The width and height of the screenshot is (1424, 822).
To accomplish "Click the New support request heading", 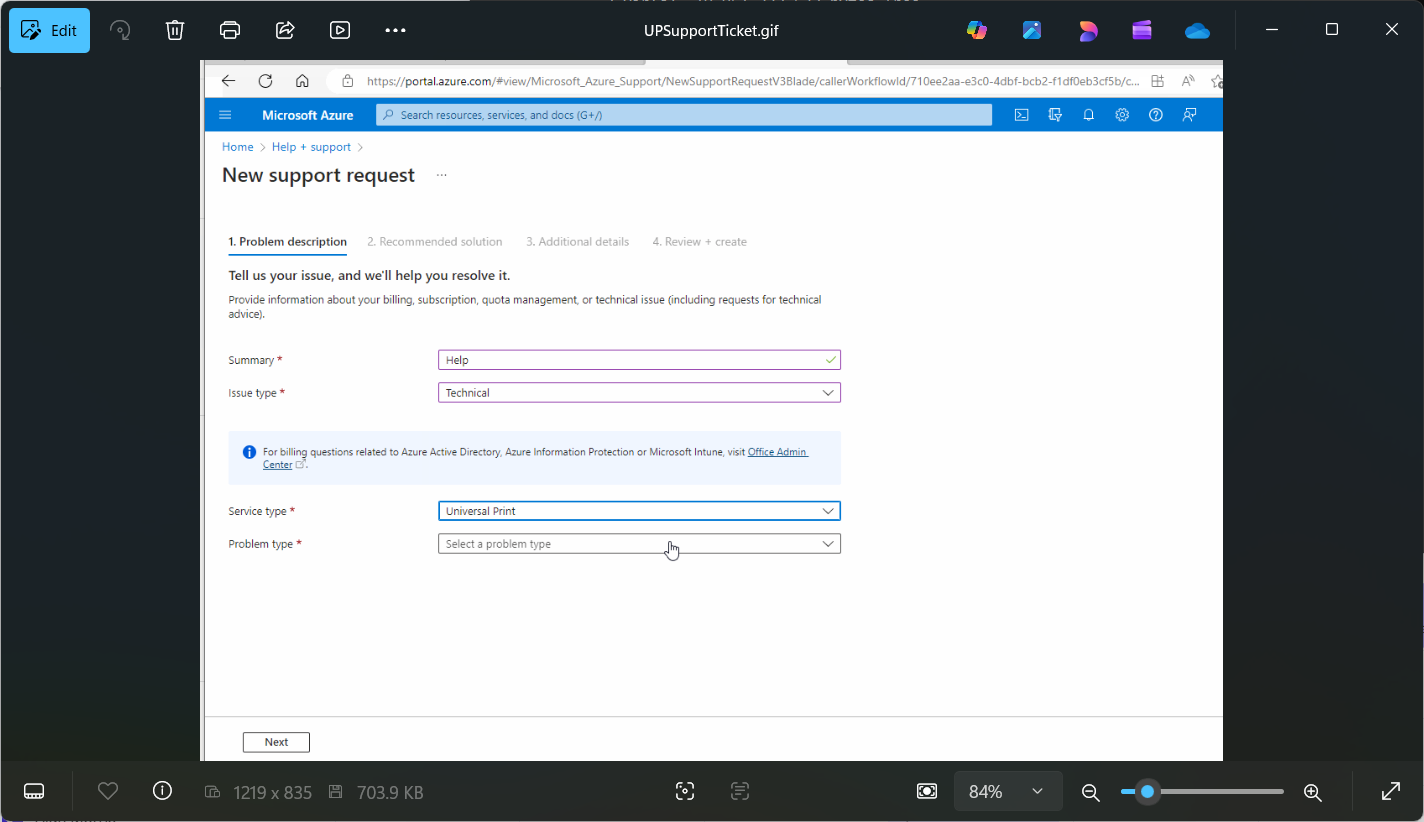I will click(x=318, y=175).
